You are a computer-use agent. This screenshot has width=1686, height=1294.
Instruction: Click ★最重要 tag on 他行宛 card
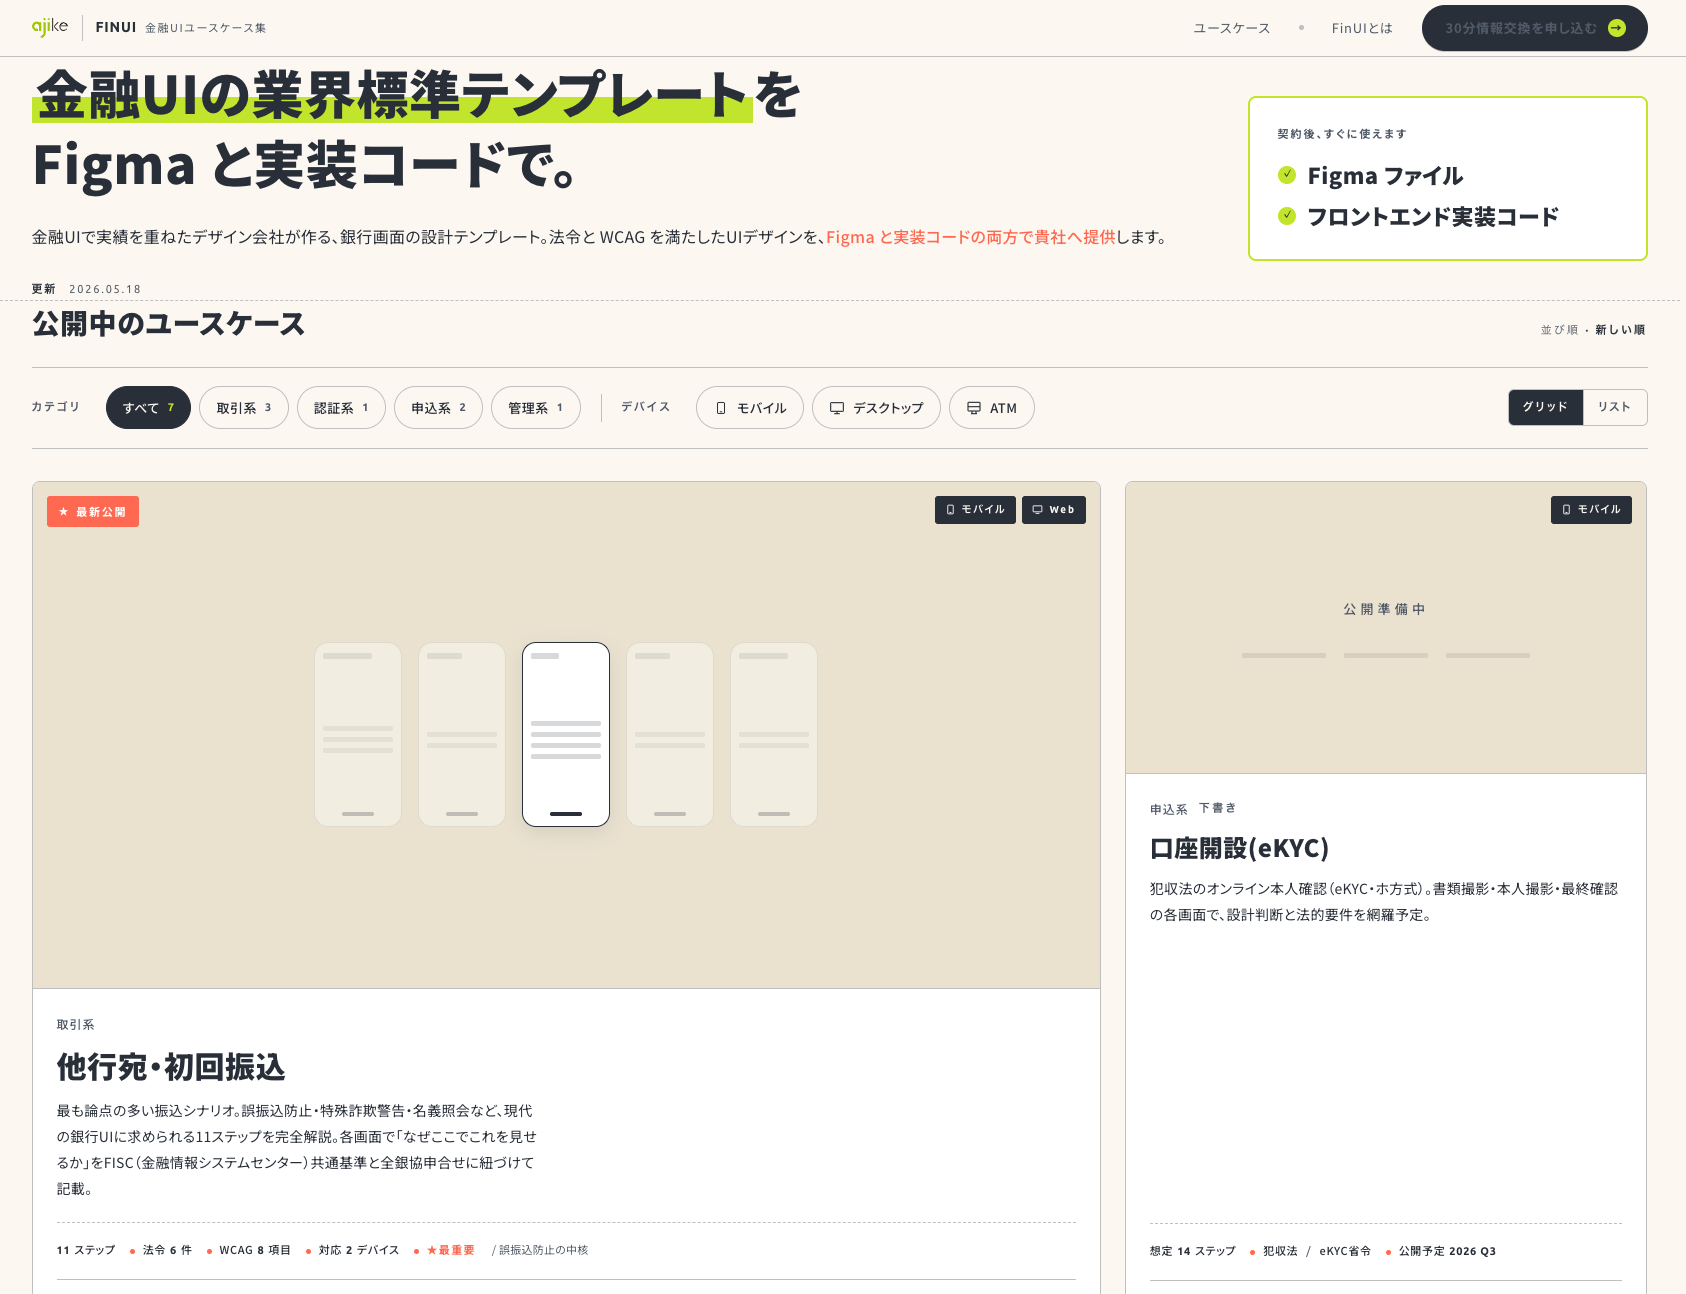pos(451,1250)
